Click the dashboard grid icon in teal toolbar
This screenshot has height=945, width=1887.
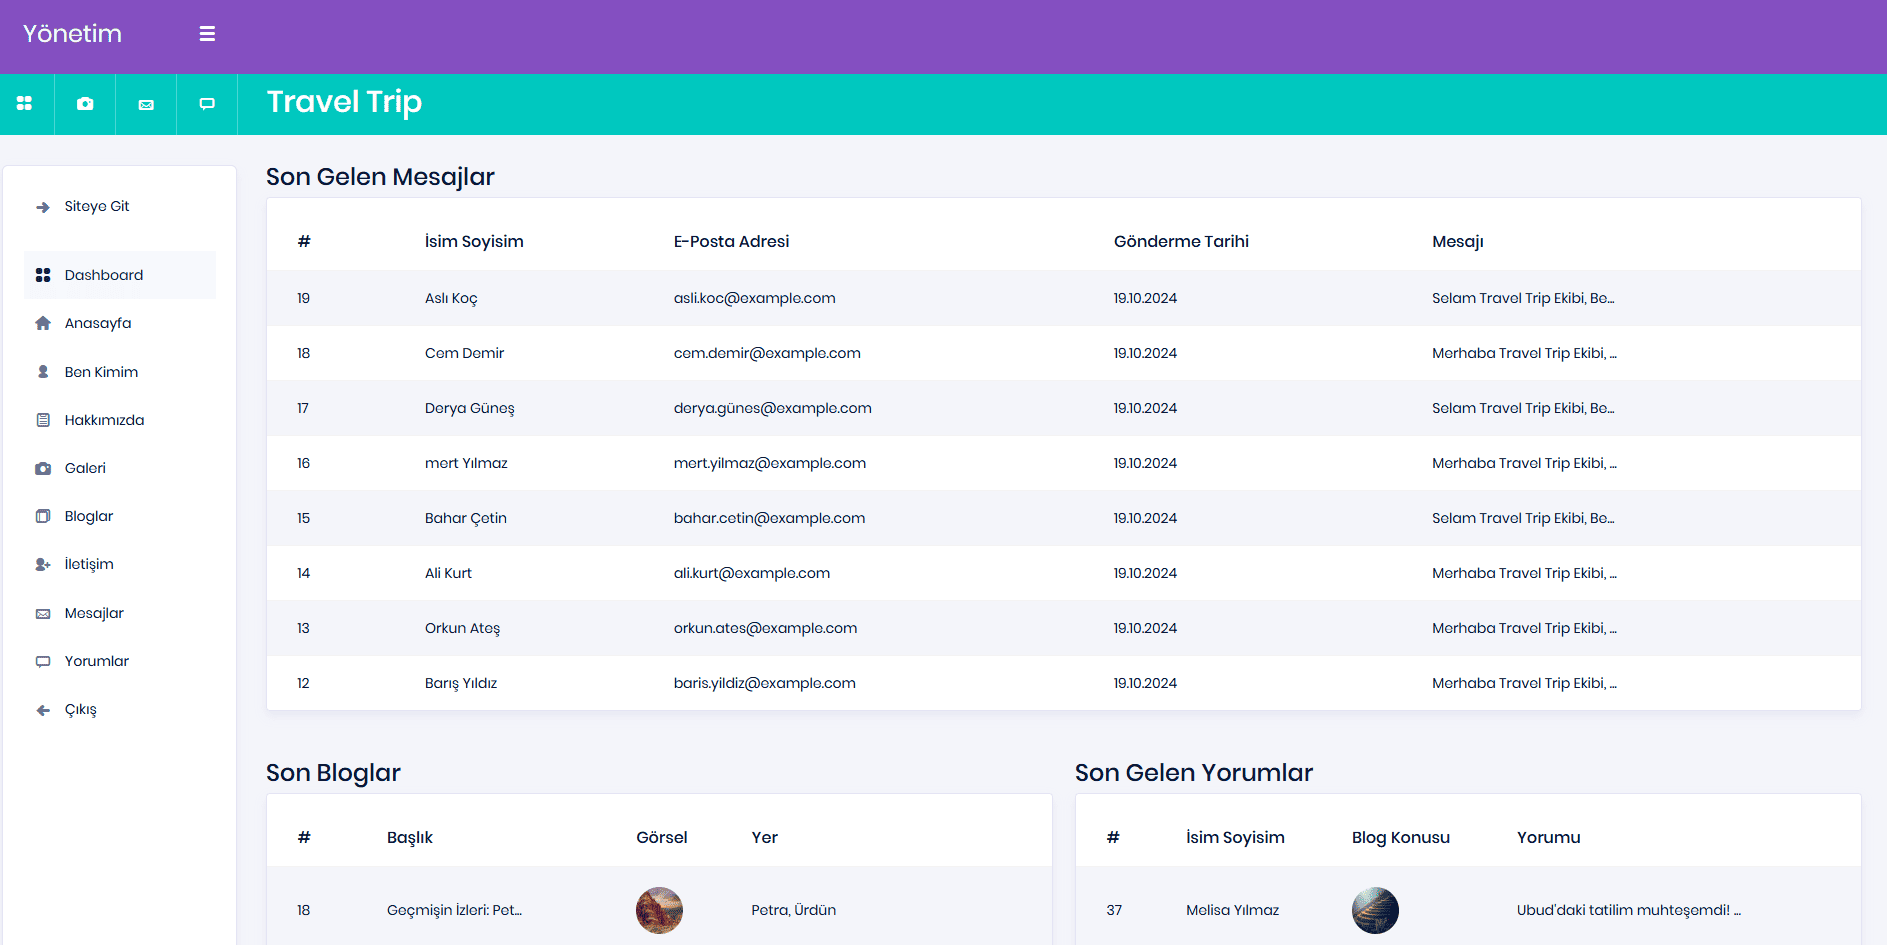25,104
